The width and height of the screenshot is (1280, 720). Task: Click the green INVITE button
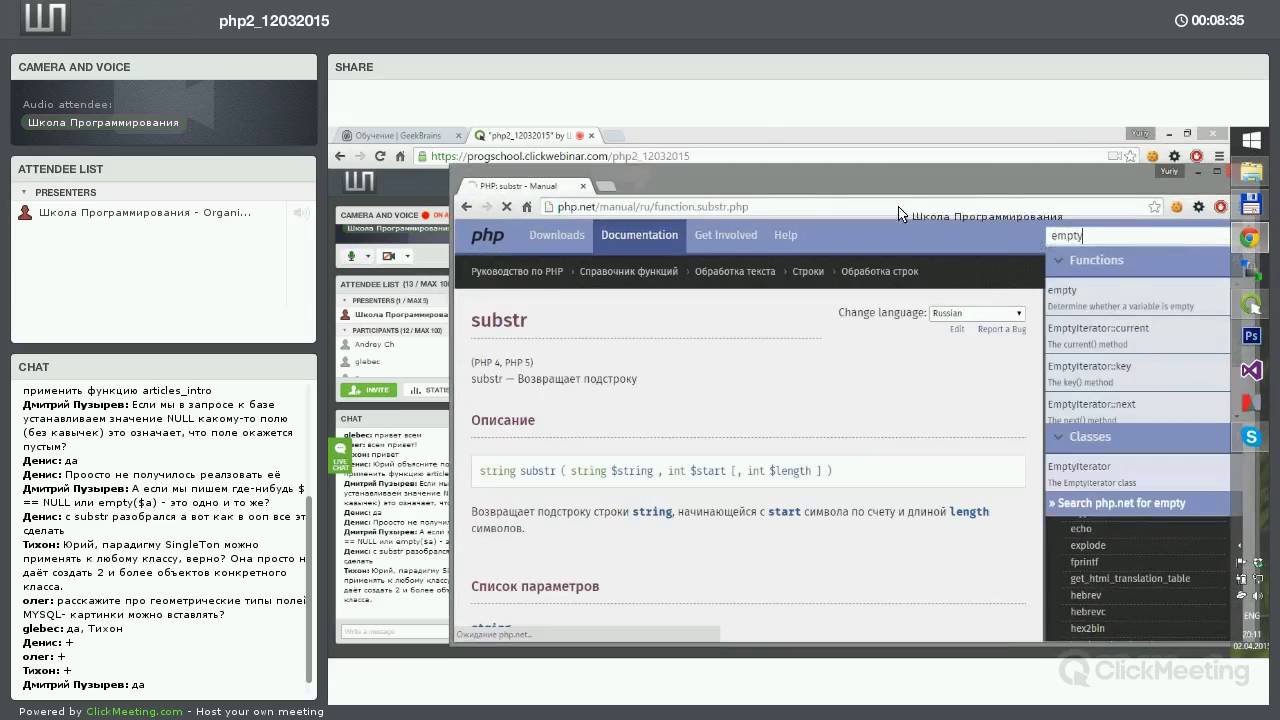(369, 390)
